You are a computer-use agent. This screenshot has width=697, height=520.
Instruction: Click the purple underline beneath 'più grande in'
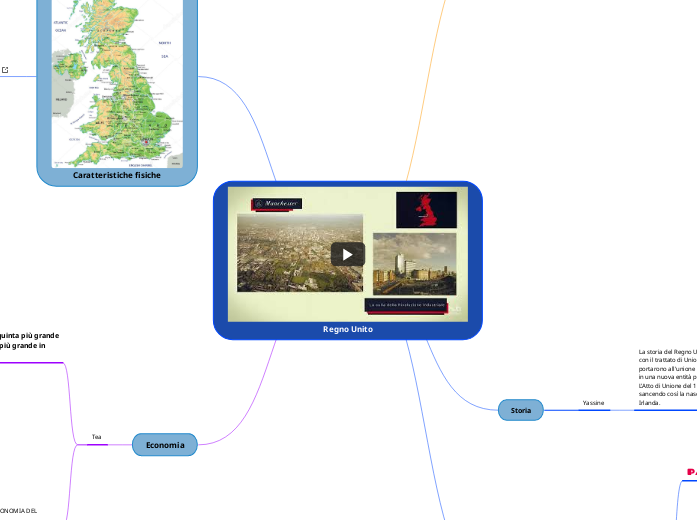(x=30, y=362)
